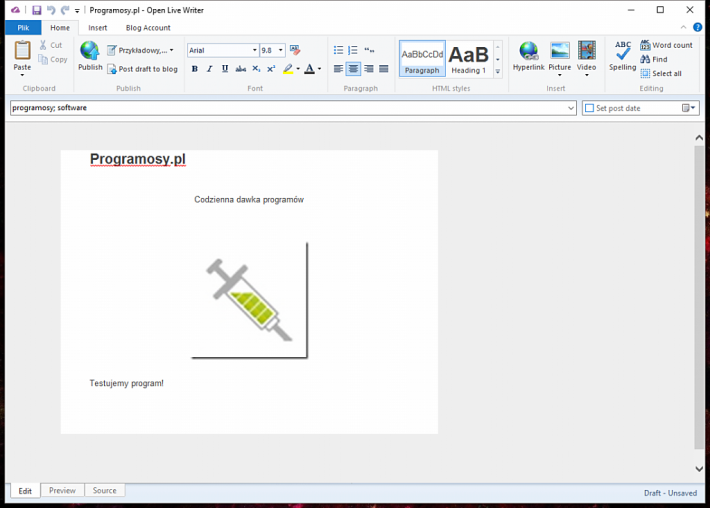Apply the red font color
This screenshot has width=710, height=508.
pyautogui.click(x=310, y=69)
